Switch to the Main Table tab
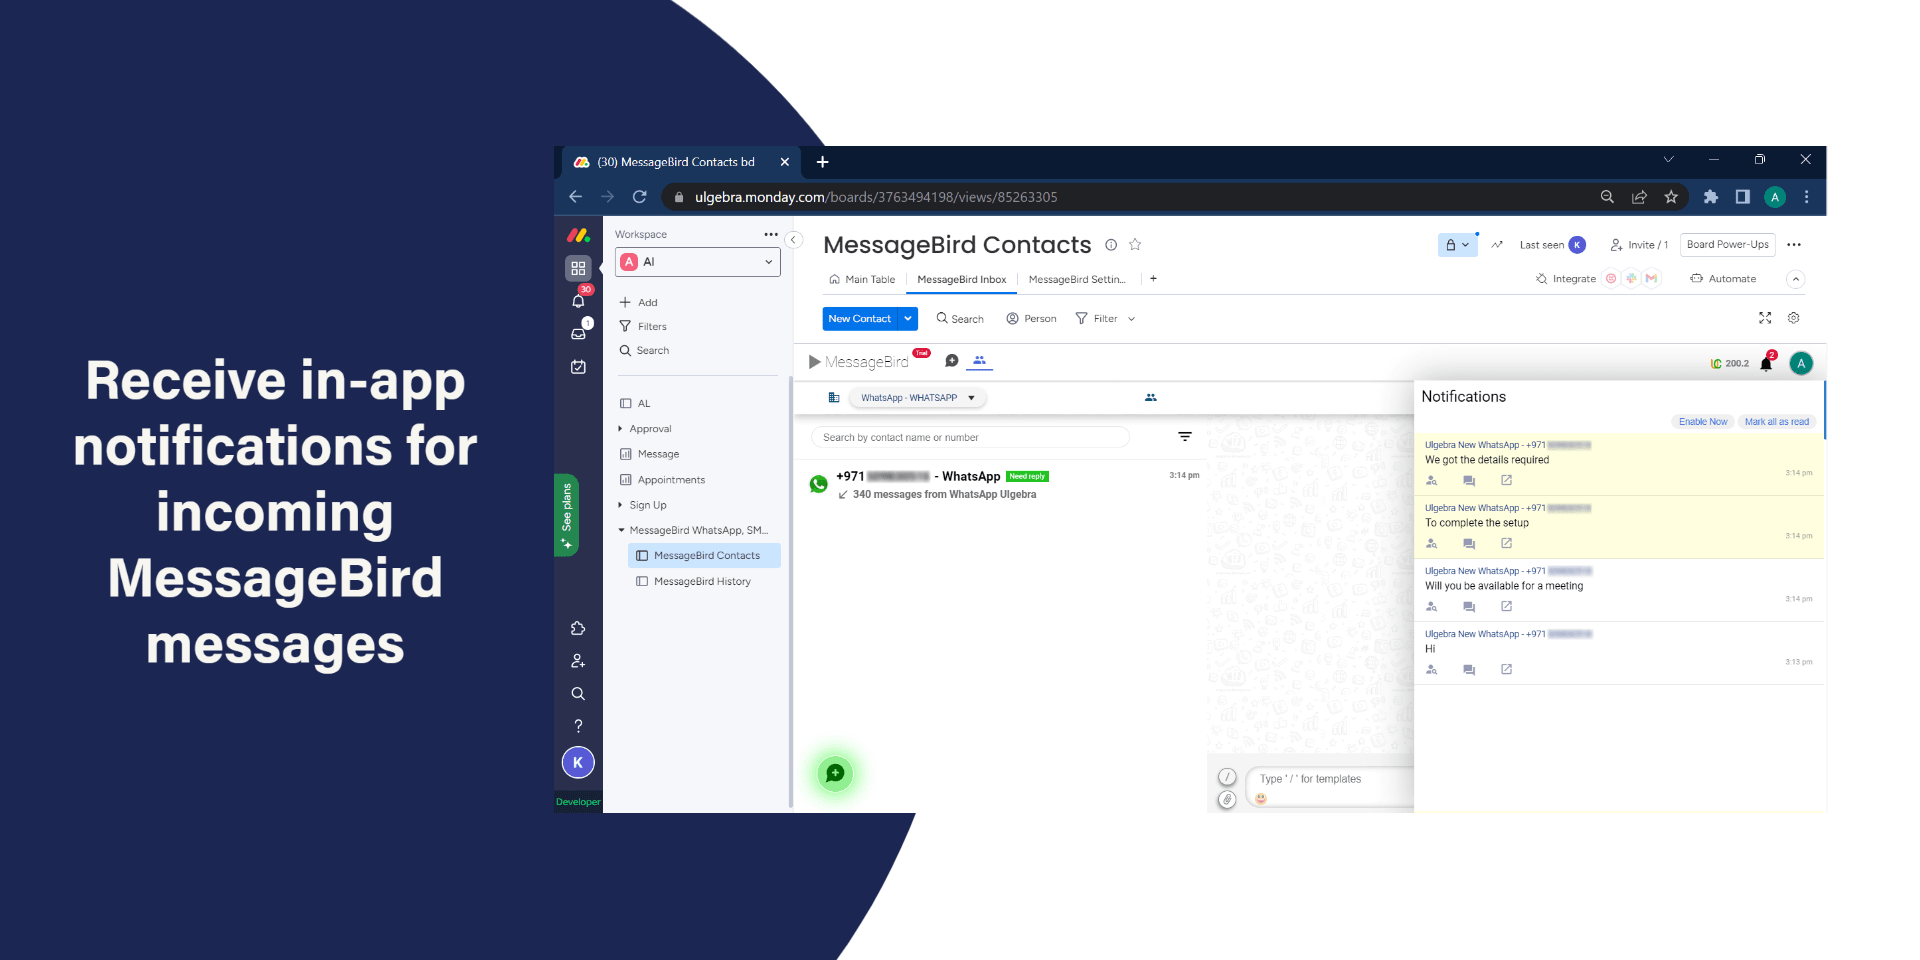1920x960 pixels. pos(862,280)
